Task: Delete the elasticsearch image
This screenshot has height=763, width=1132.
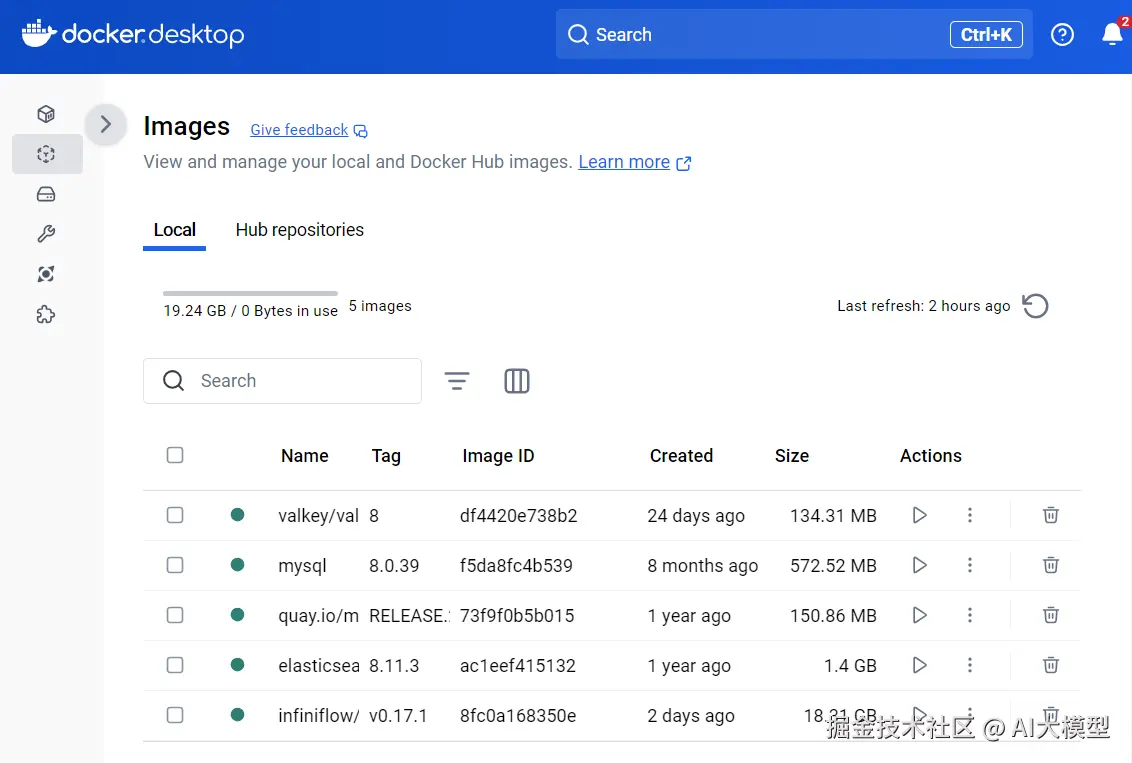Action: tap(1050, 665)
